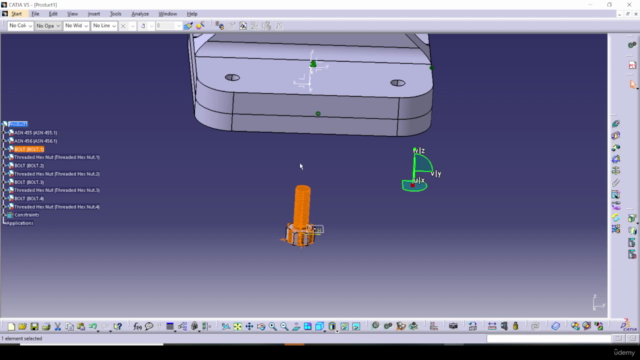This screenshot has width=640, height=360.
Task: Select Threaded Hex Nut.1 in tree
Action: [57, 157]
